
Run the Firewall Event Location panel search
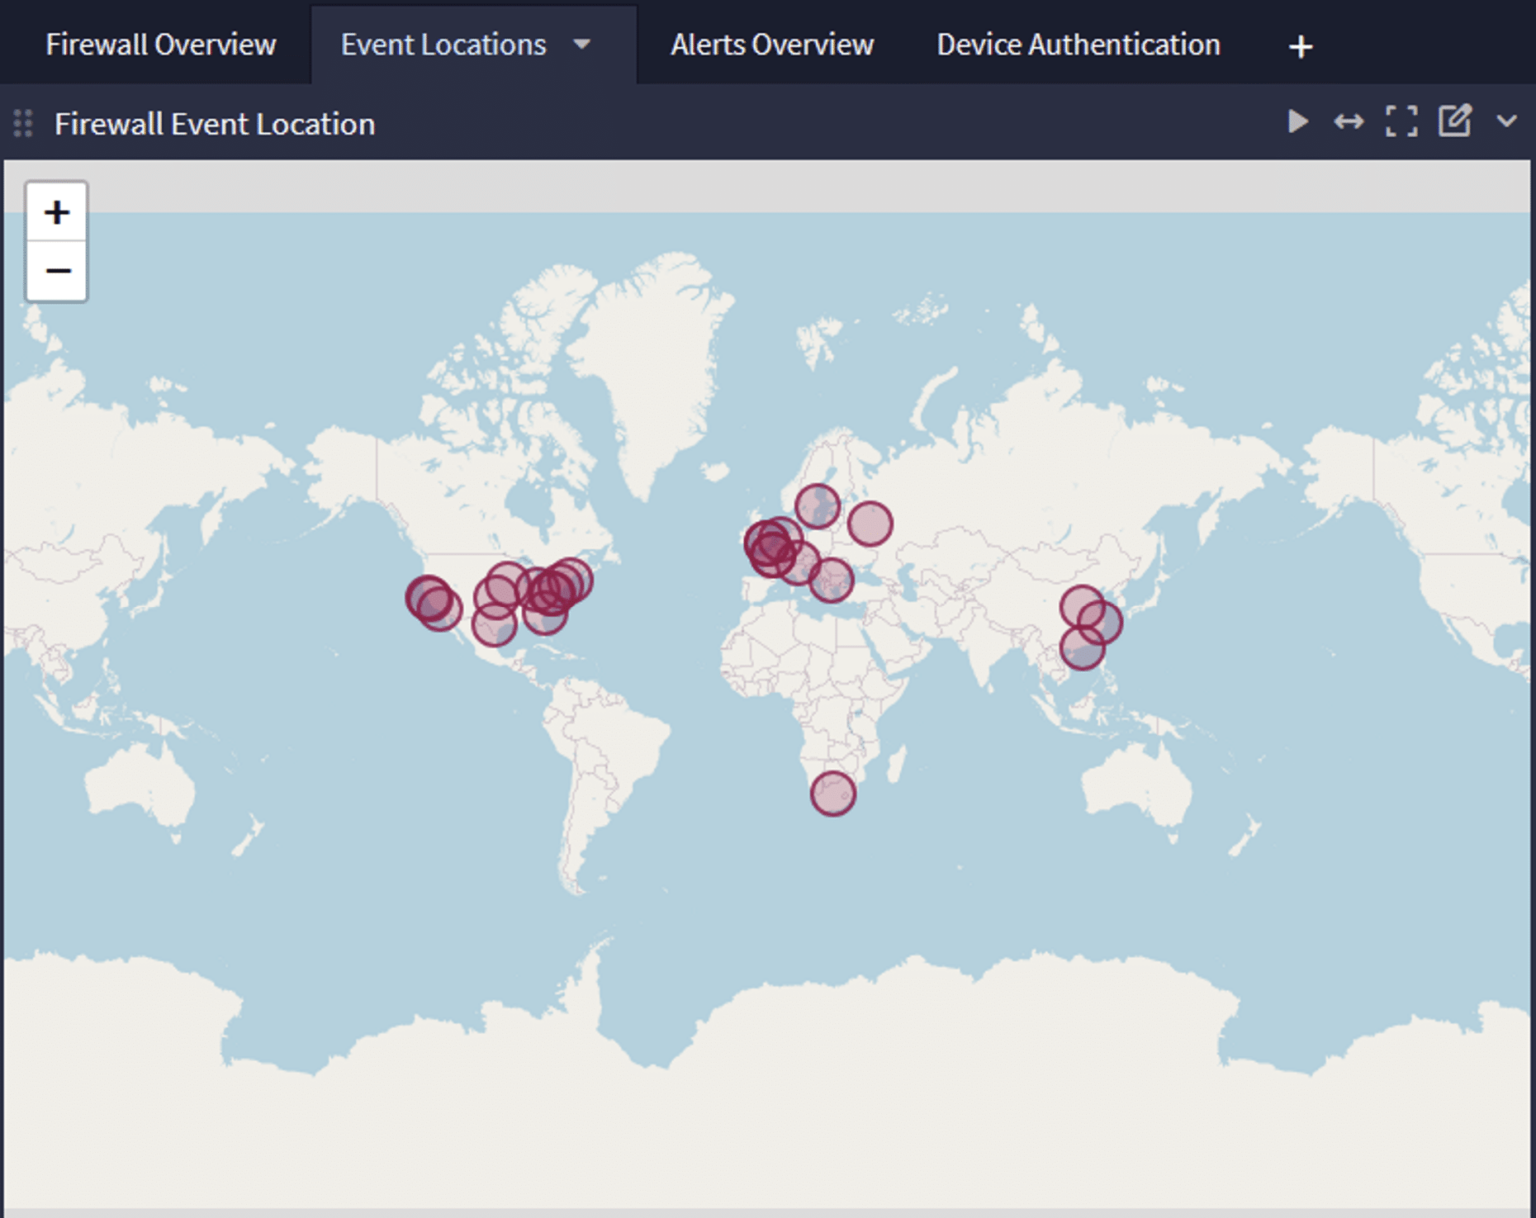tap(1297, 122)
